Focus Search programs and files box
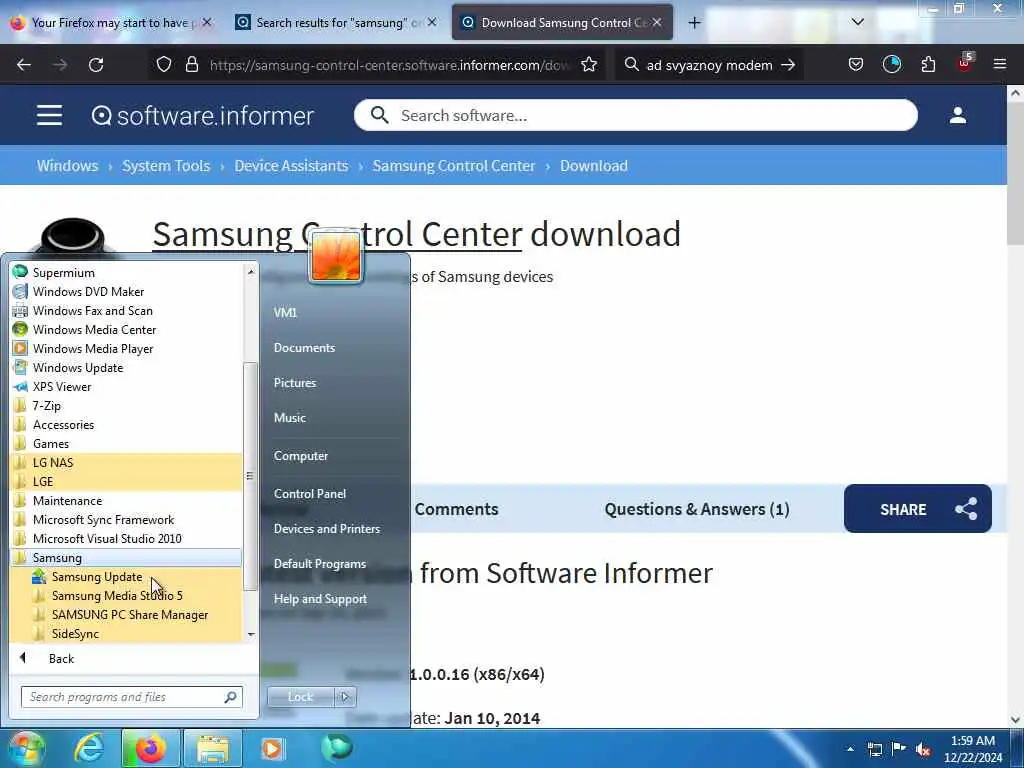The width and height of the screenshot is (1024, 768). coord(132,697)
